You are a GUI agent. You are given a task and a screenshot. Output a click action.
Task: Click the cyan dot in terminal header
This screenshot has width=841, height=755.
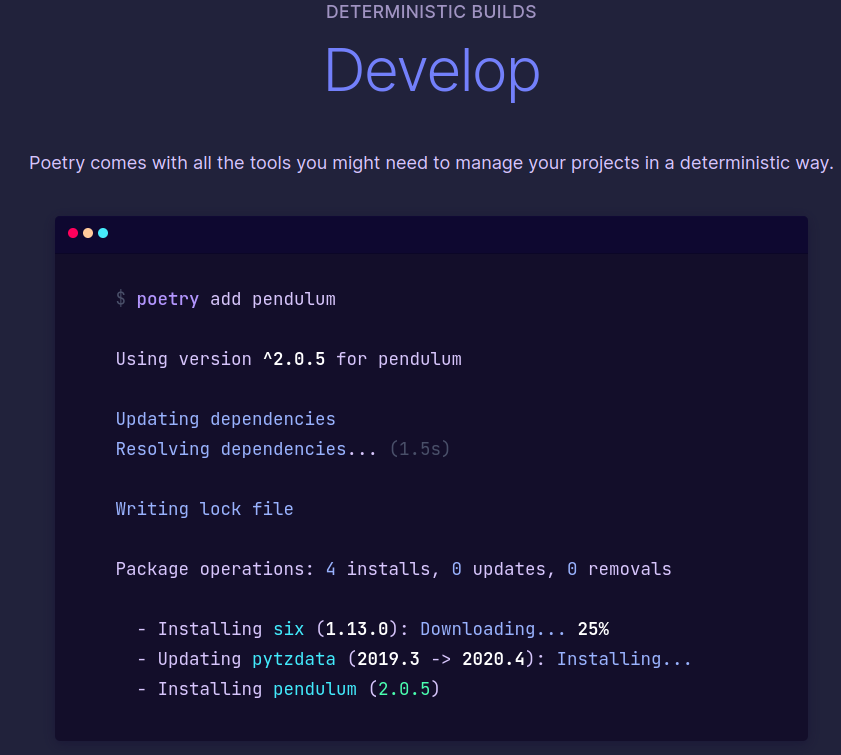point(103,233)
